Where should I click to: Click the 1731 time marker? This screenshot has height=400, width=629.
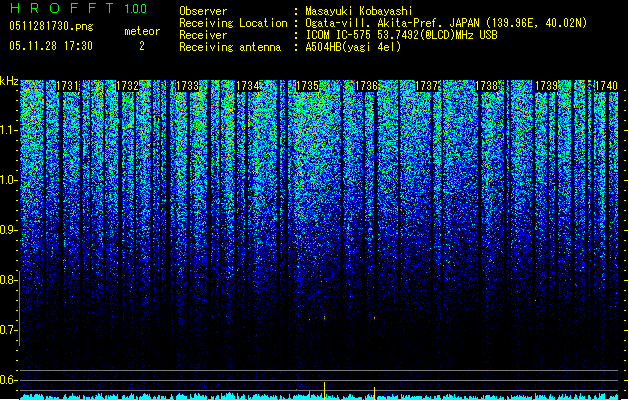(67, 86)
